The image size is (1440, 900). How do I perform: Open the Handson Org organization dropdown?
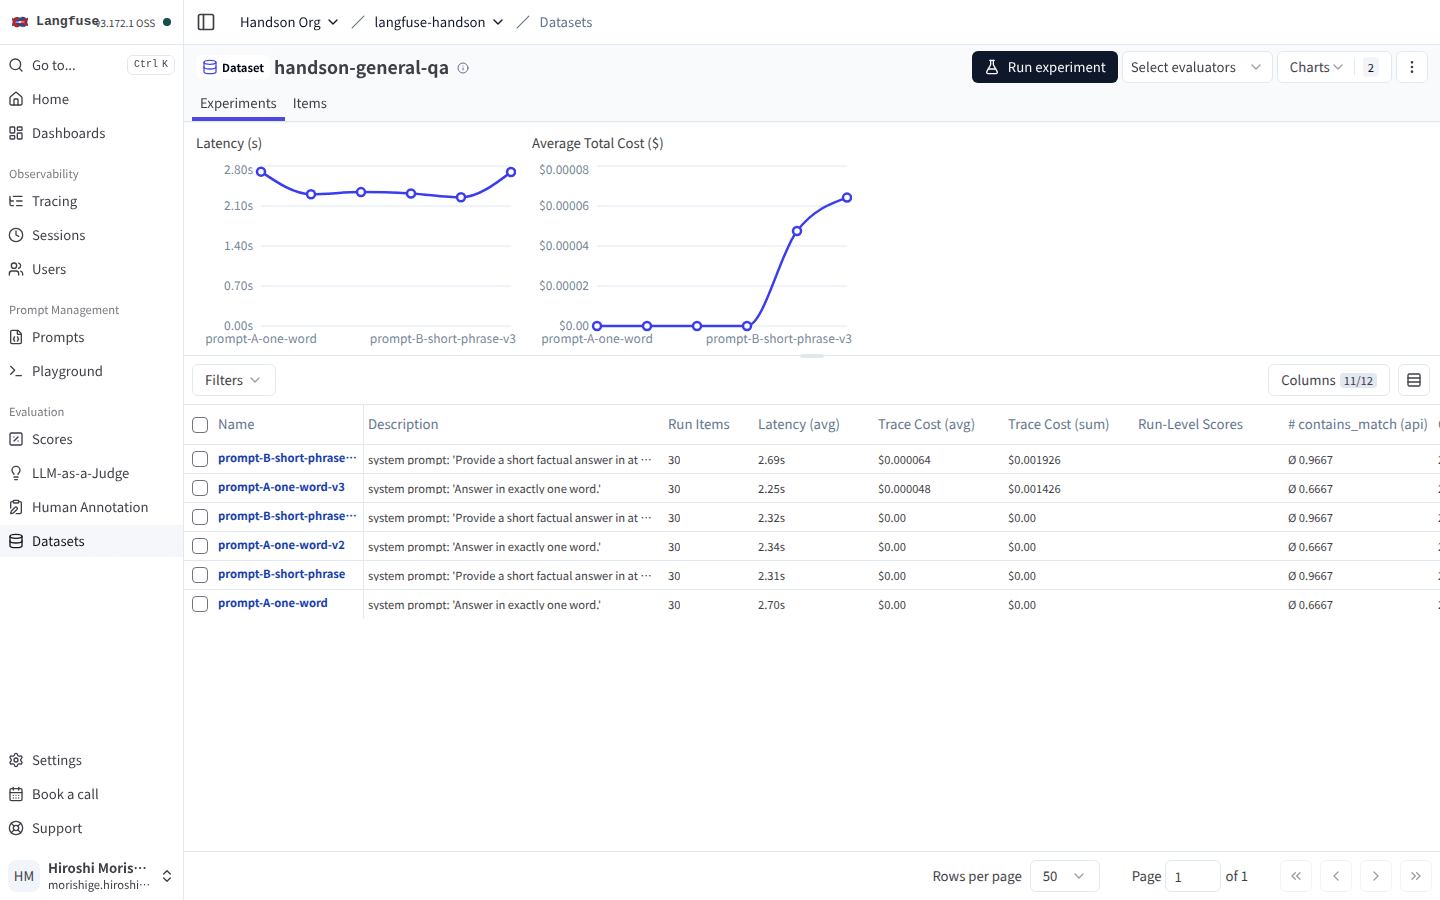289,22
